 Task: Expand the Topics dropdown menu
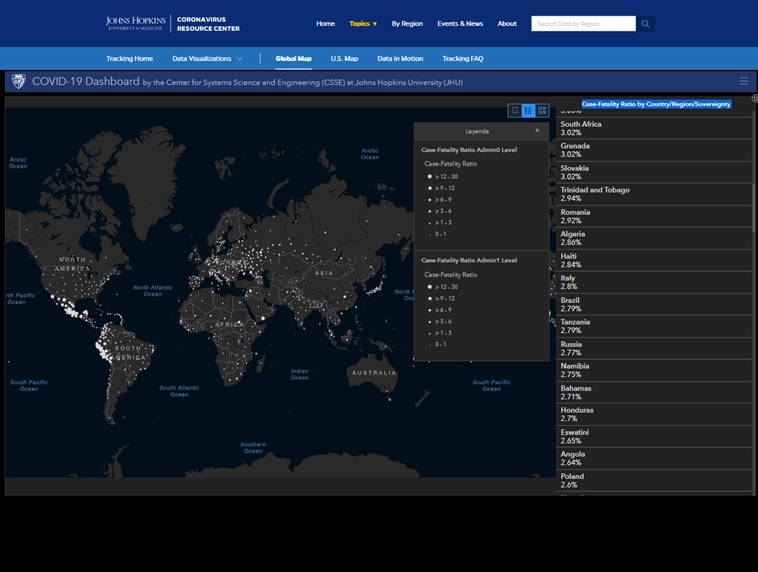pos(363,24)
